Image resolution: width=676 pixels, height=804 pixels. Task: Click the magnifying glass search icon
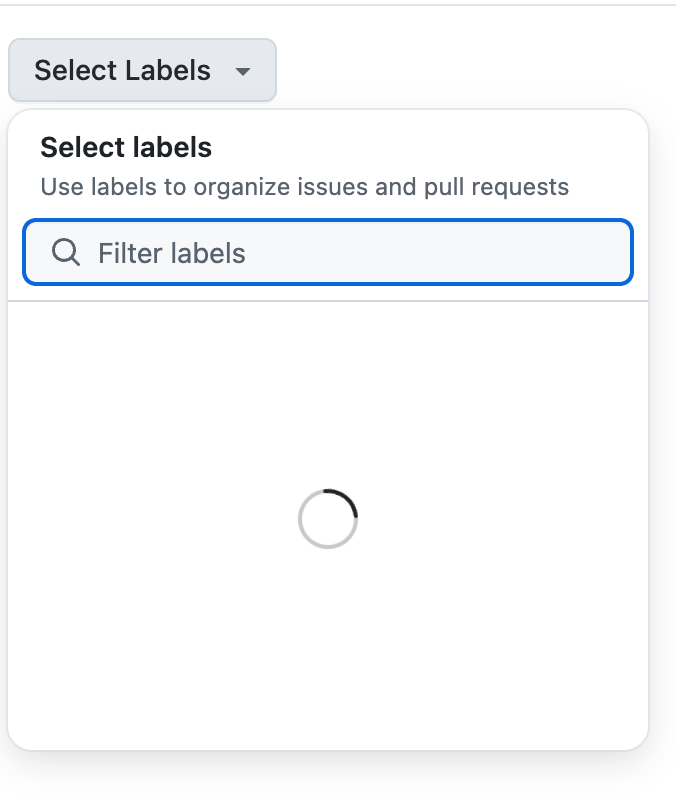click(x=66, y=253)
